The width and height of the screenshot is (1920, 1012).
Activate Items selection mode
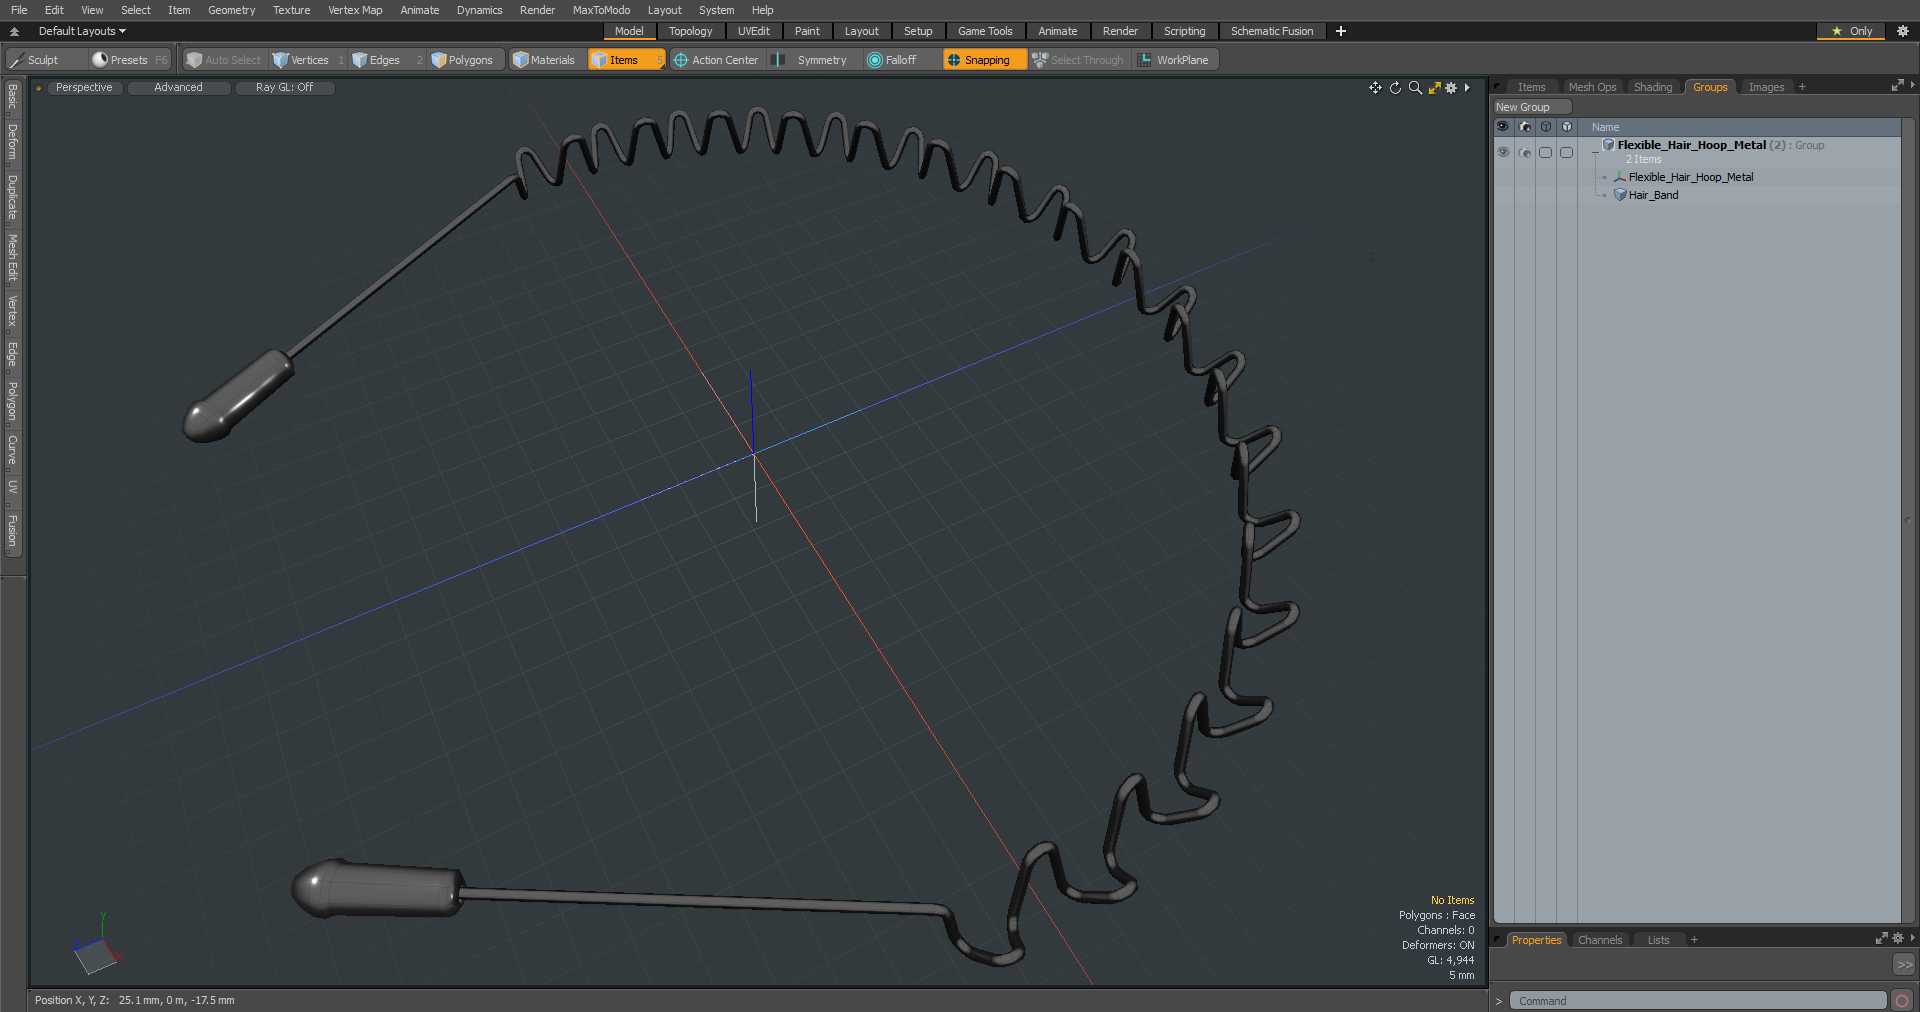[626, 60]
